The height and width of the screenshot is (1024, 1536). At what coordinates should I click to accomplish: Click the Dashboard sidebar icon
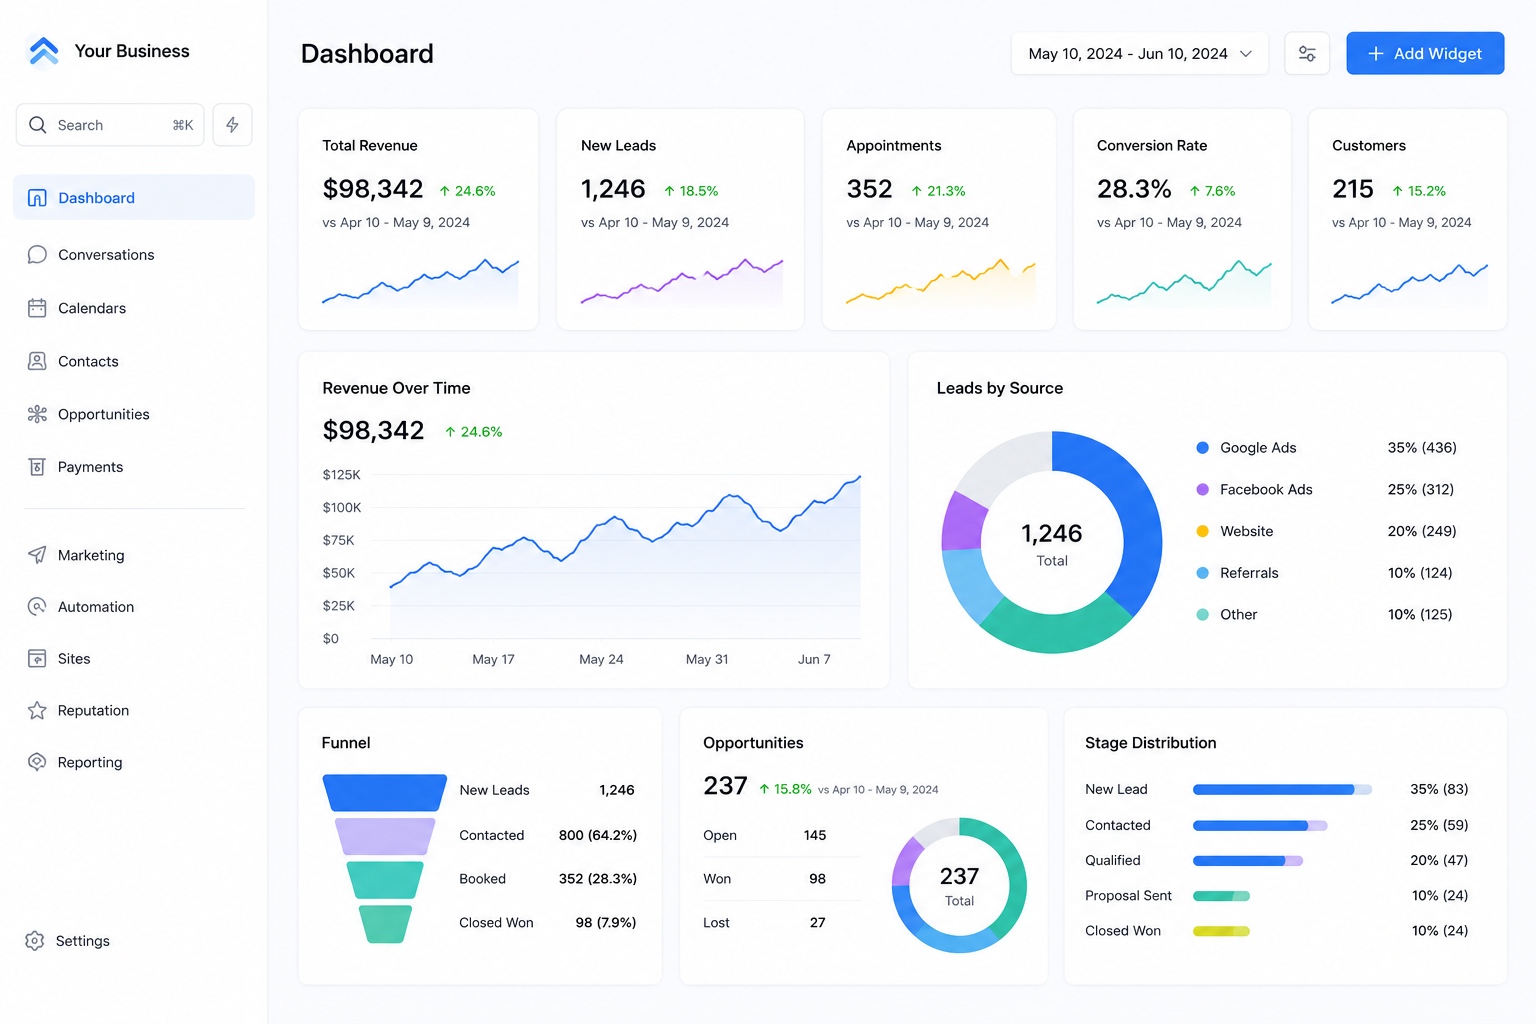pyautogui.click(x=37, y=198)
